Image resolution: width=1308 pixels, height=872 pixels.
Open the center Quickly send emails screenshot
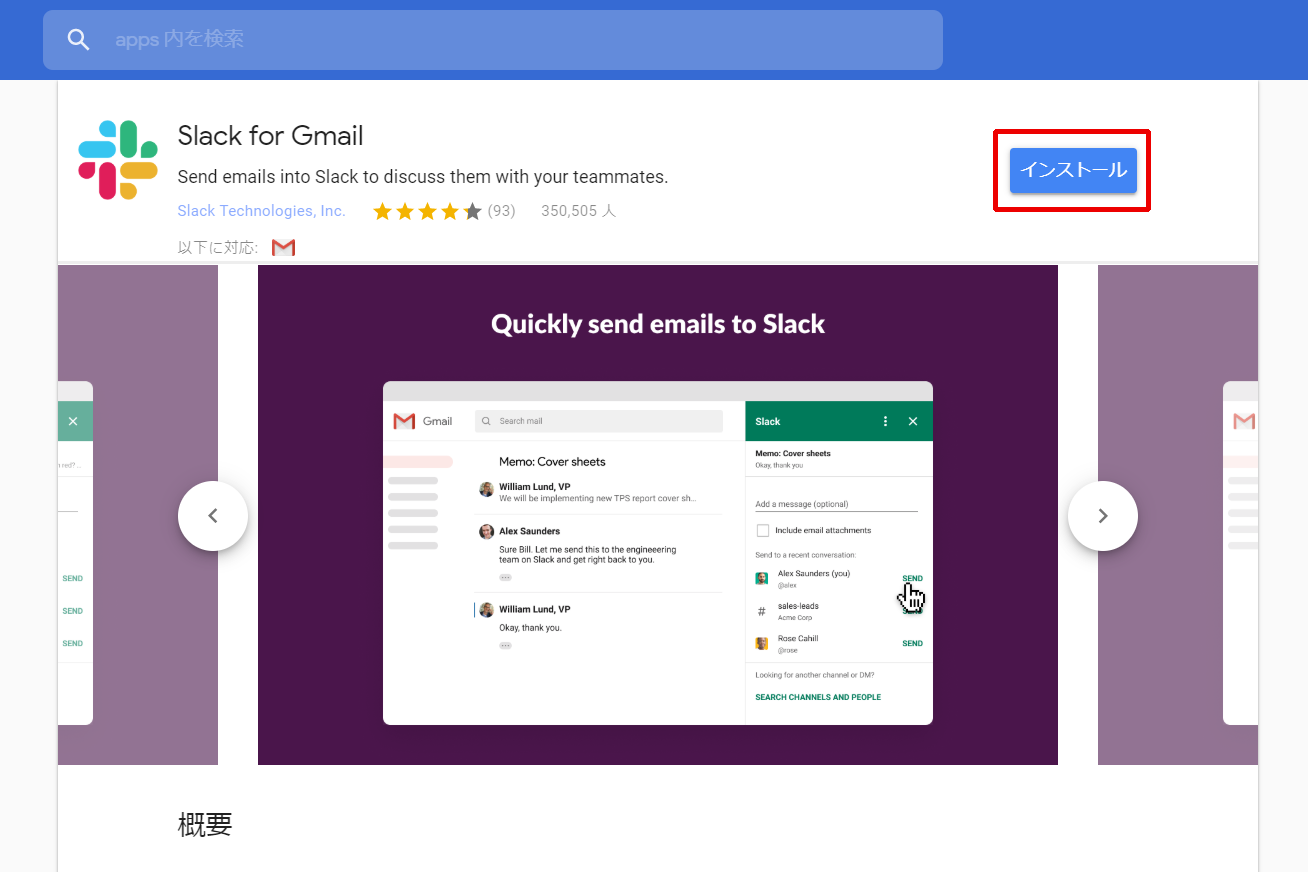(x=658, y=515)
